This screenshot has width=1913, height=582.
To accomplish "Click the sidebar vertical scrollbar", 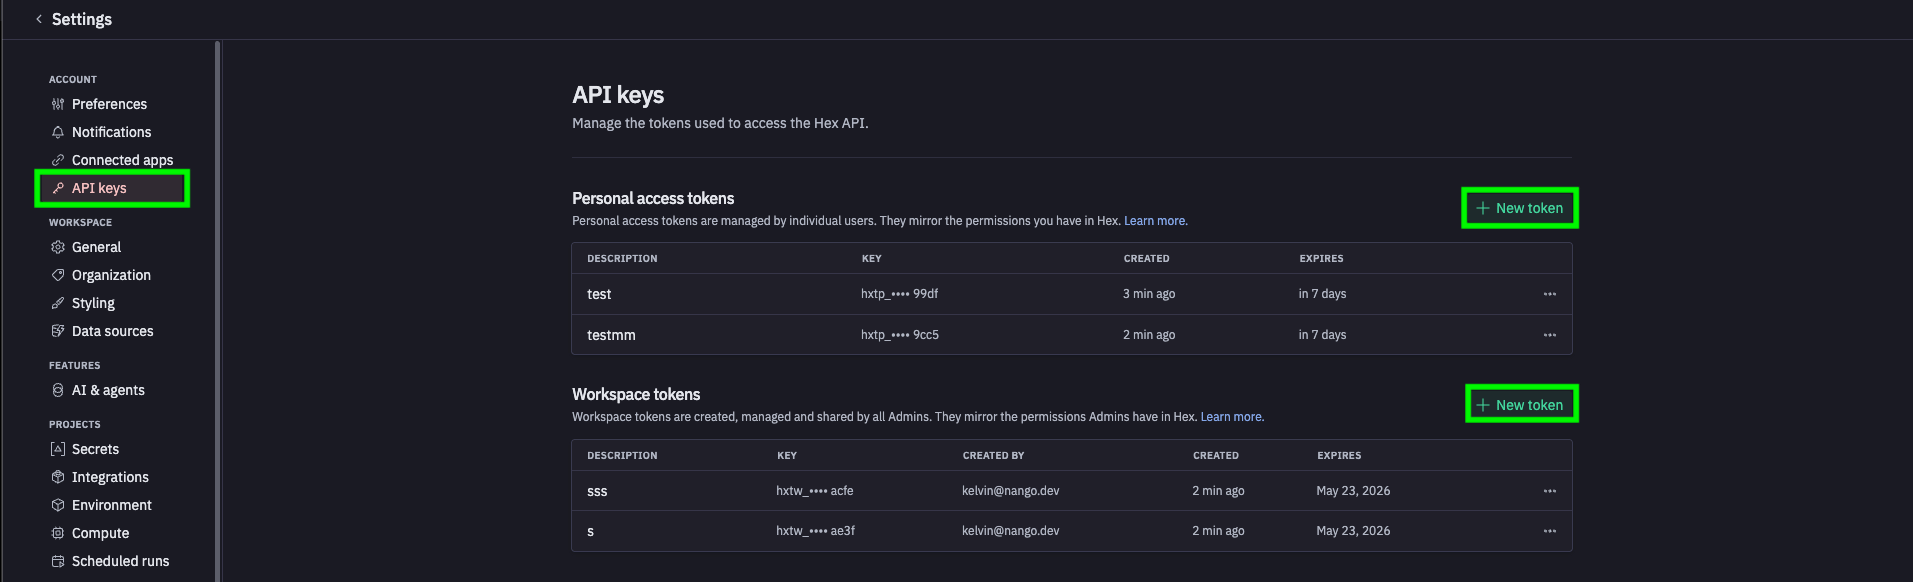I will point(217,310).
